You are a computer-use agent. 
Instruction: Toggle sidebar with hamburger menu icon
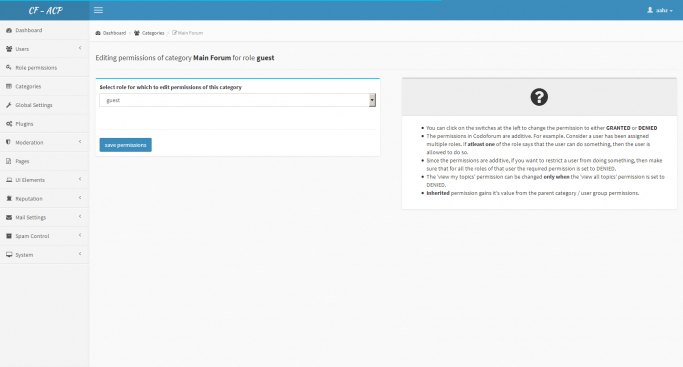click(98, 10)
